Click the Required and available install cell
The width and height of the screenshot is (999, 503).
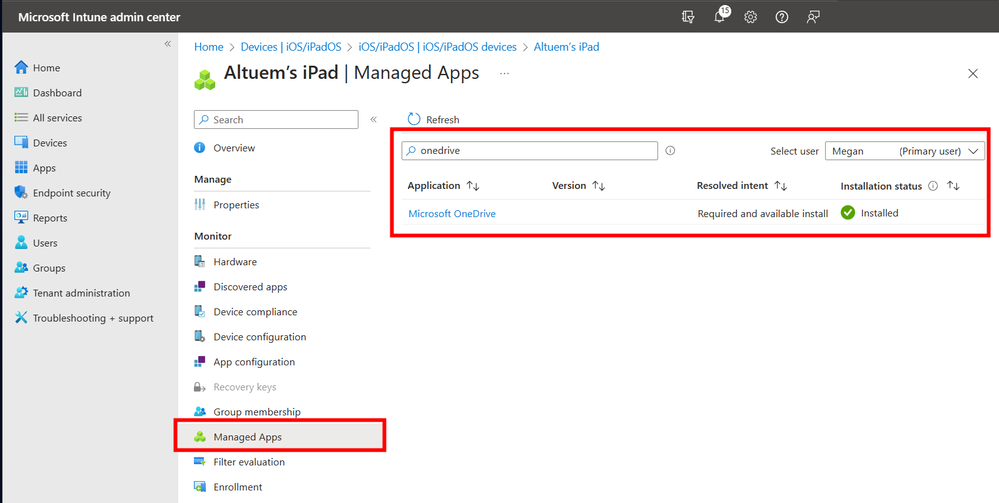click(x=763, y=214)
